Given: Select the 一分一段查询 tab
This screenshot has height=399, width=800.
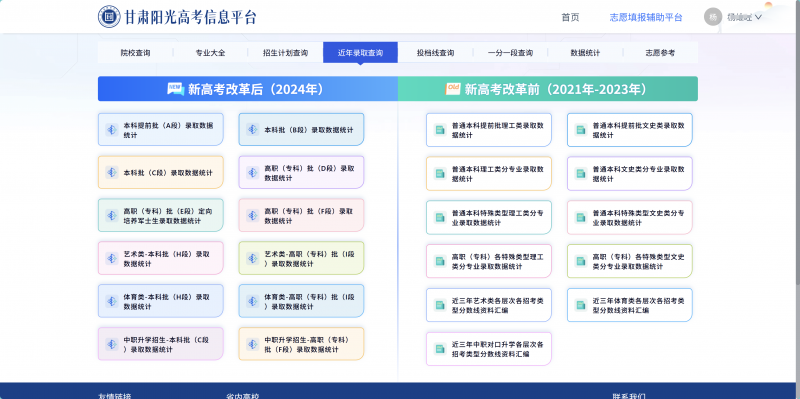Looking at the screenshot, I should (x=510, y=53).
